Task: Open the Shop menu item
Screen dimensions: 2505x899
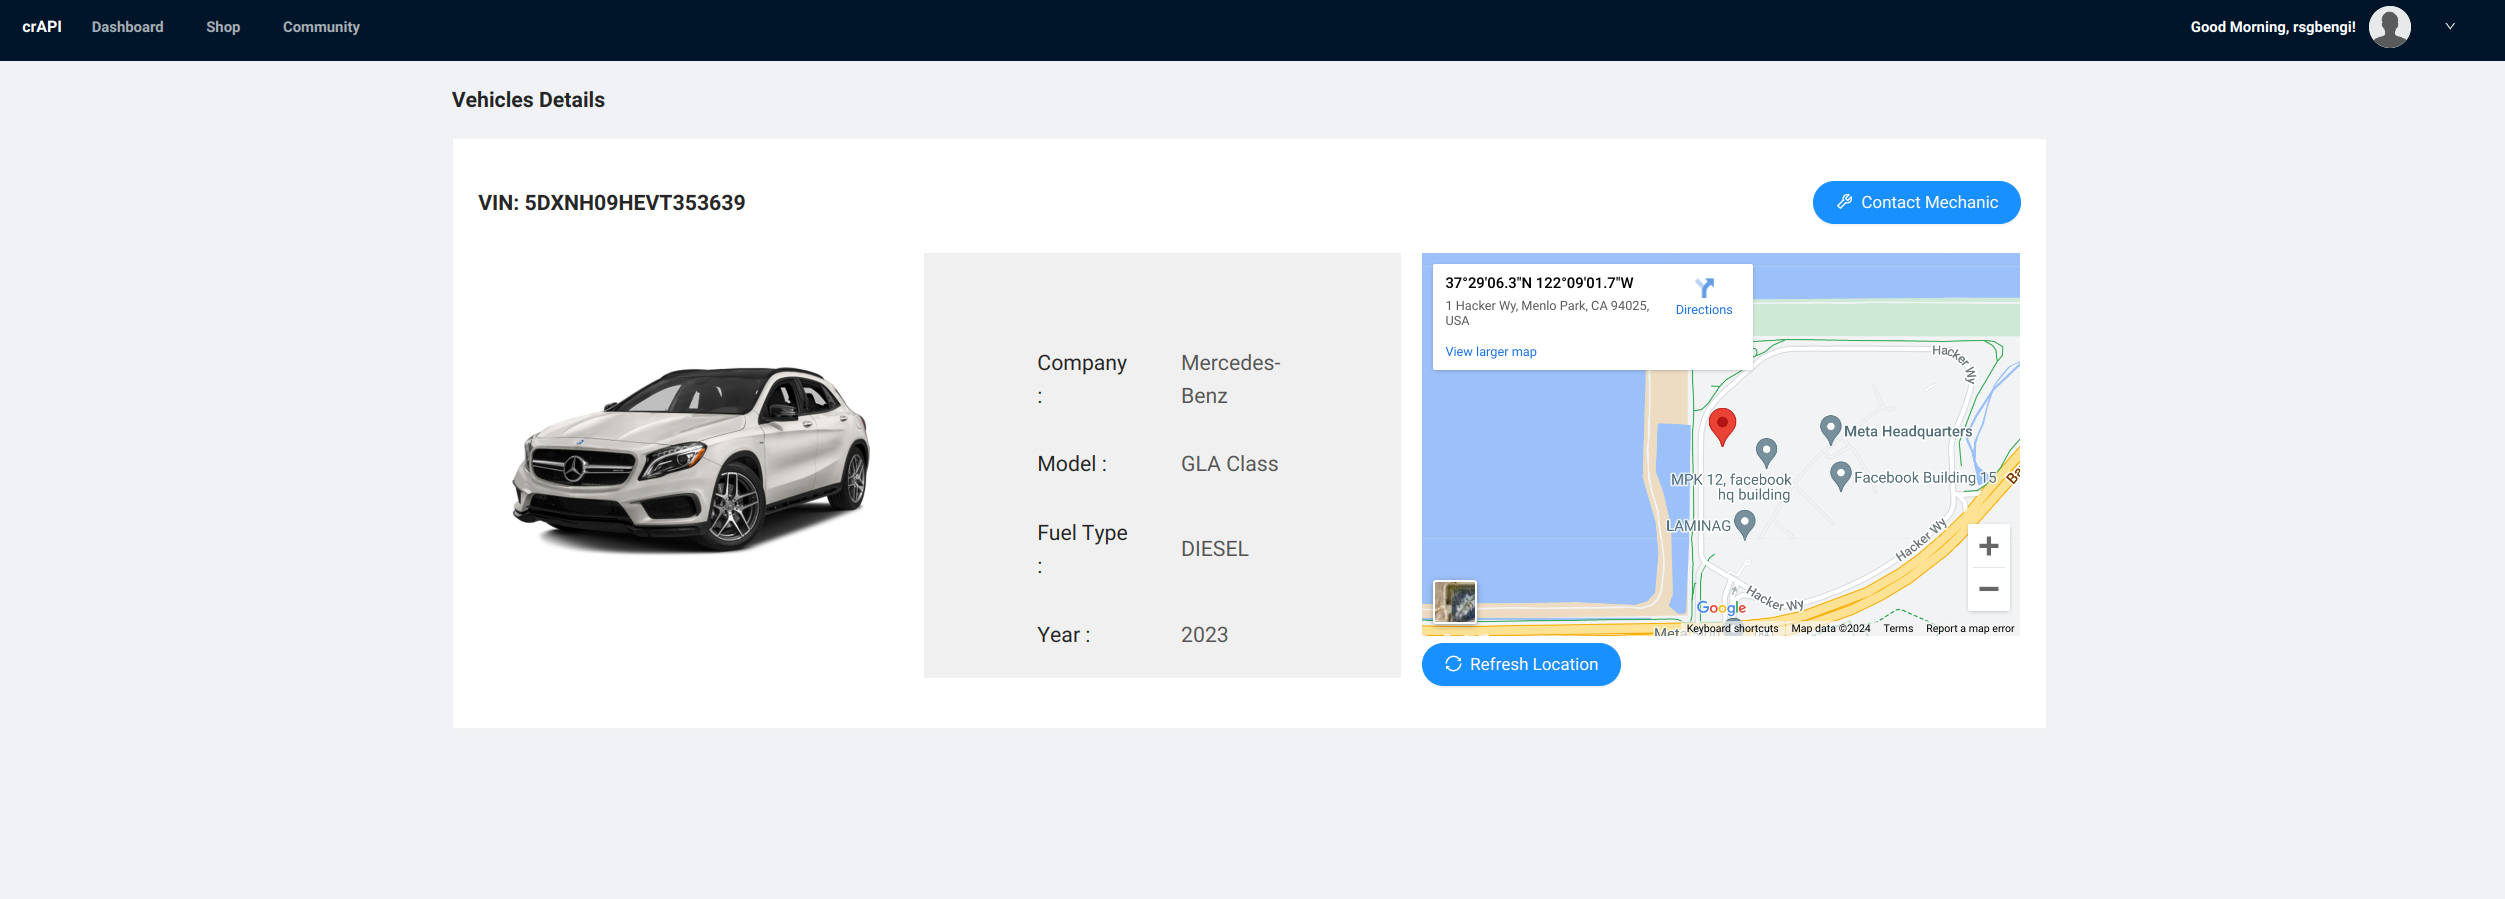Action: [x=223, y=27]
